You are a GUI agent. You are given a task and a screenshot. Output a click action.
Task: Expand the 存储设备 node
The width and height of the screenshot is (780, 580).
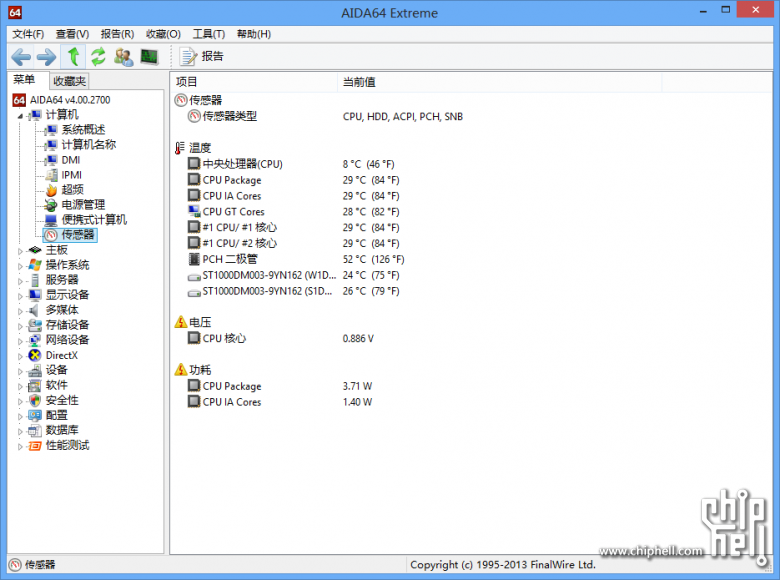point(20,326)
